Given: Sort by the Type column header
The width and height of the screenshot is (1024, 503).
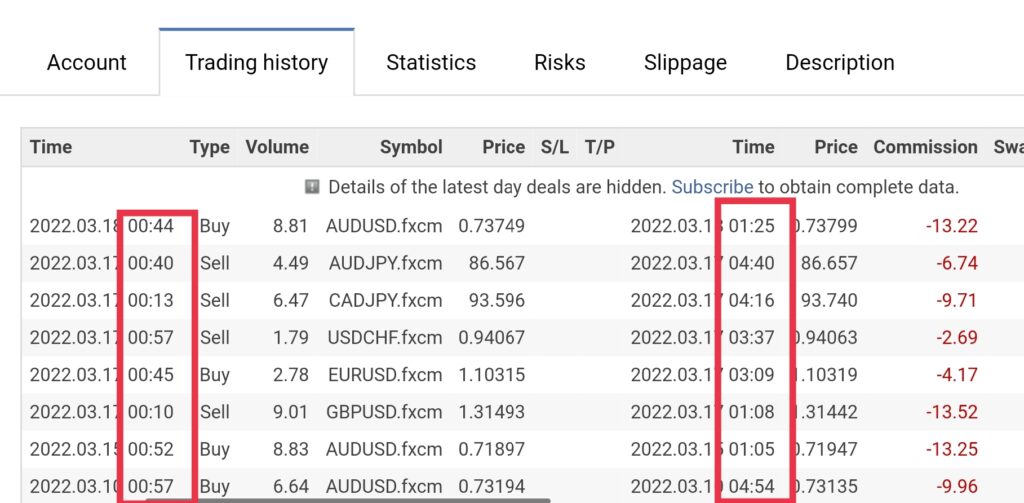Looking at the screenshot, I should coord(210,148).
